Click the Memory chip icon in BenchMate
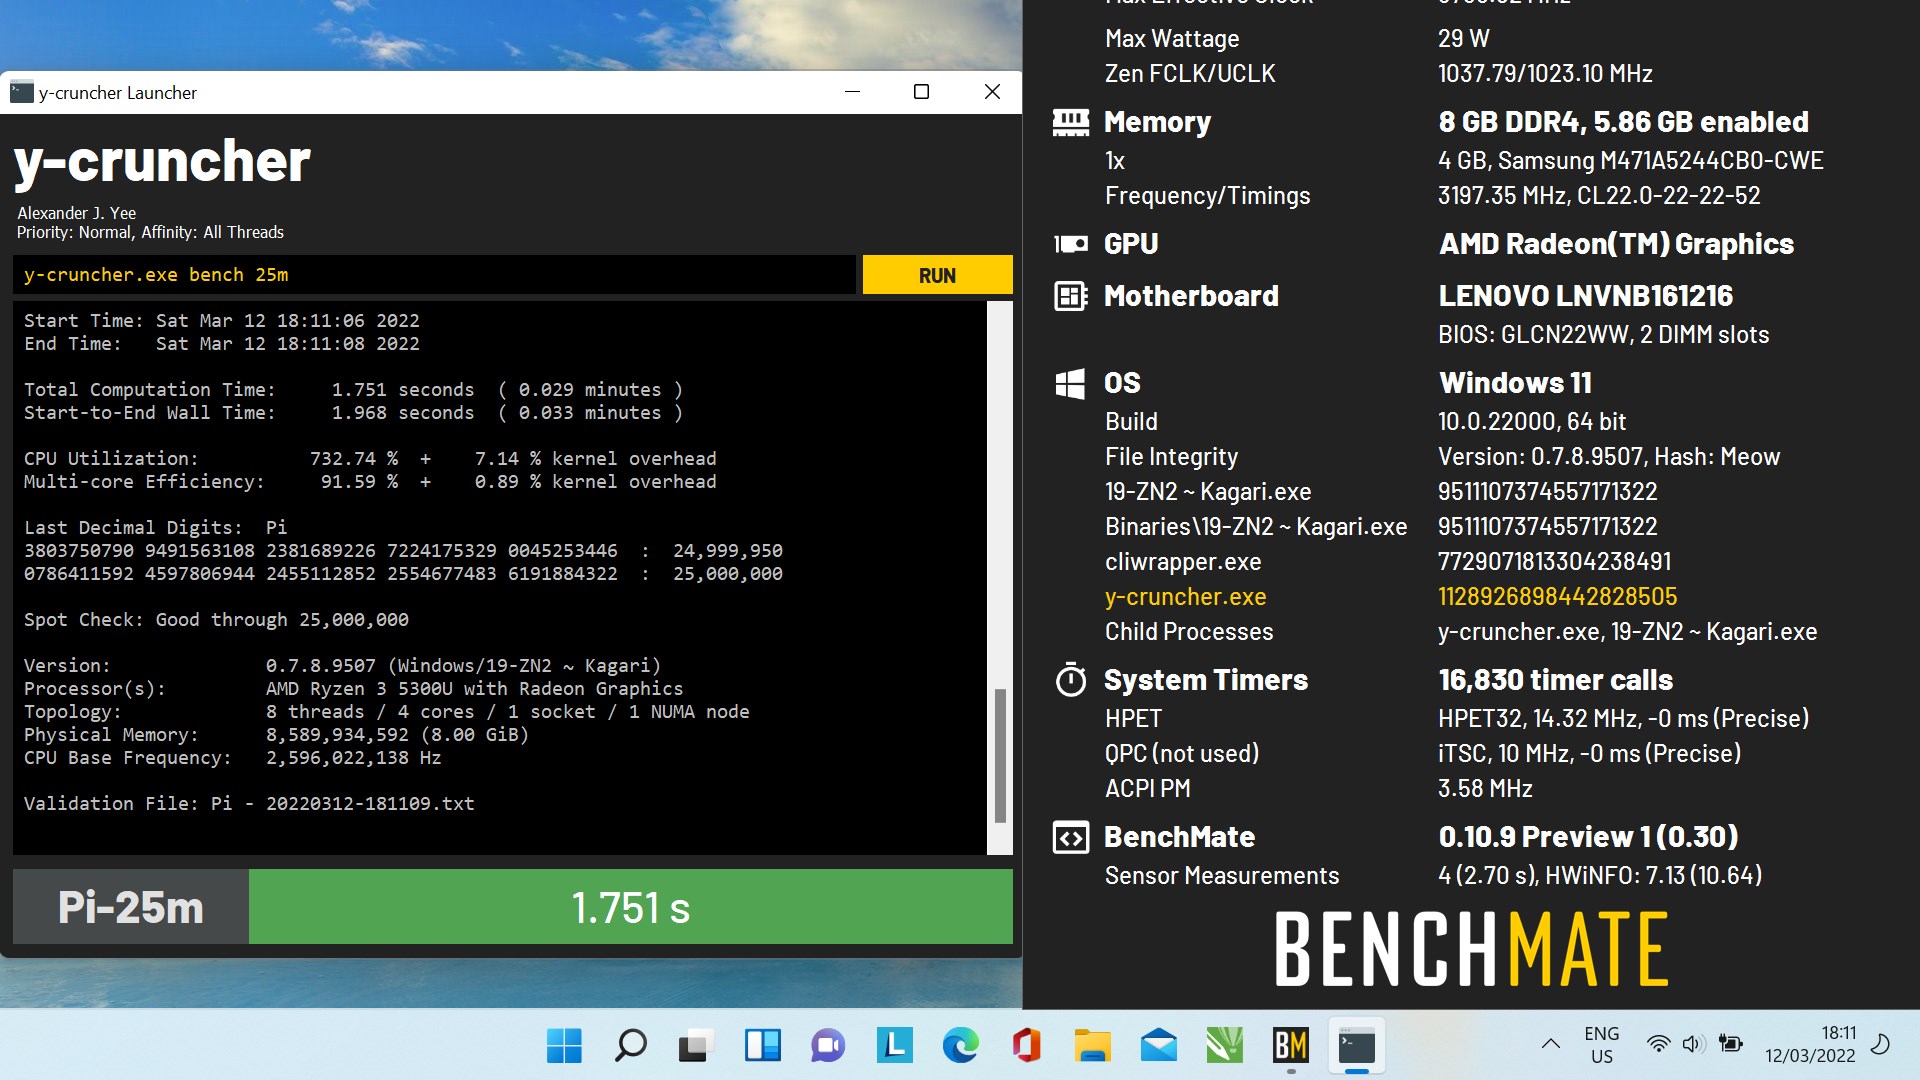Image resolution: width=1920 pixels, height=1080 pixels. (1070, 122)
